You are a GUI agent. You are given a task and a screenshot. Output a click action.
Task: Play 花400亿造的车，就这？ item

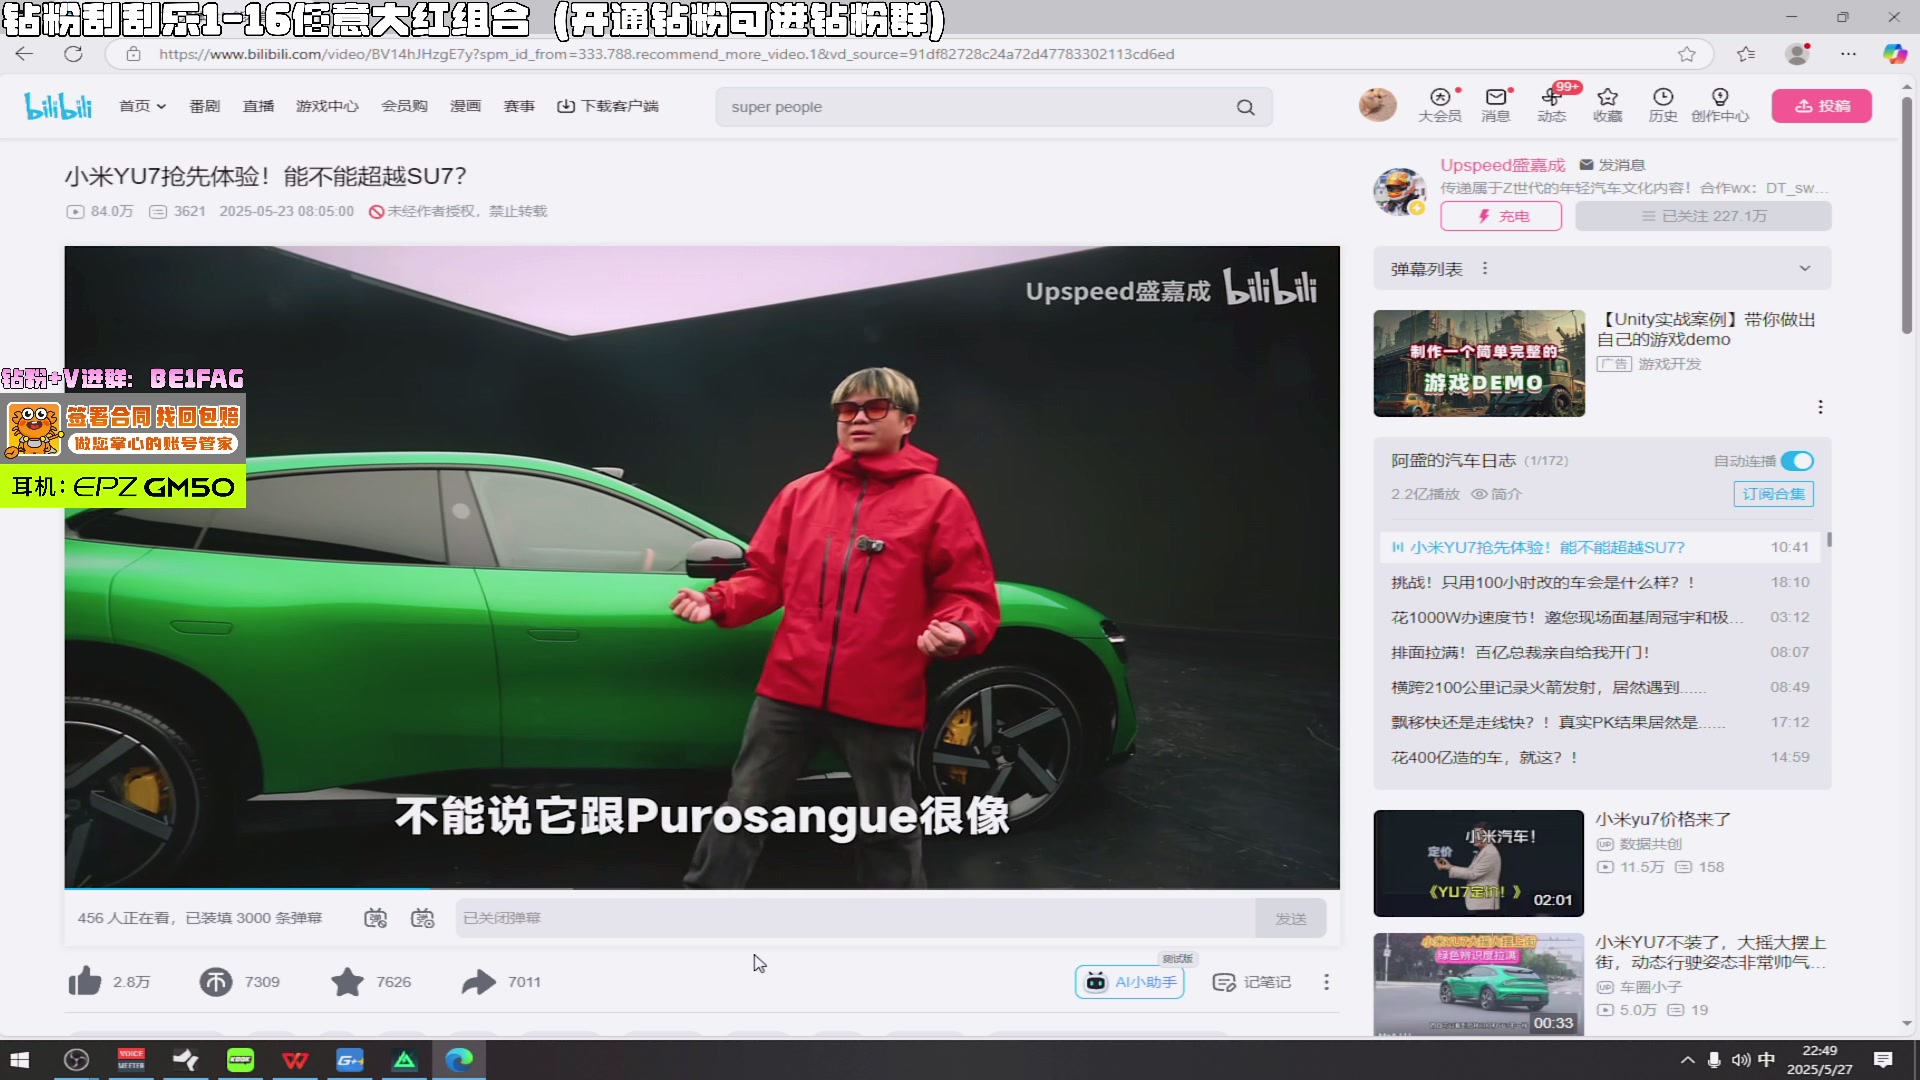click(1600, 757)
